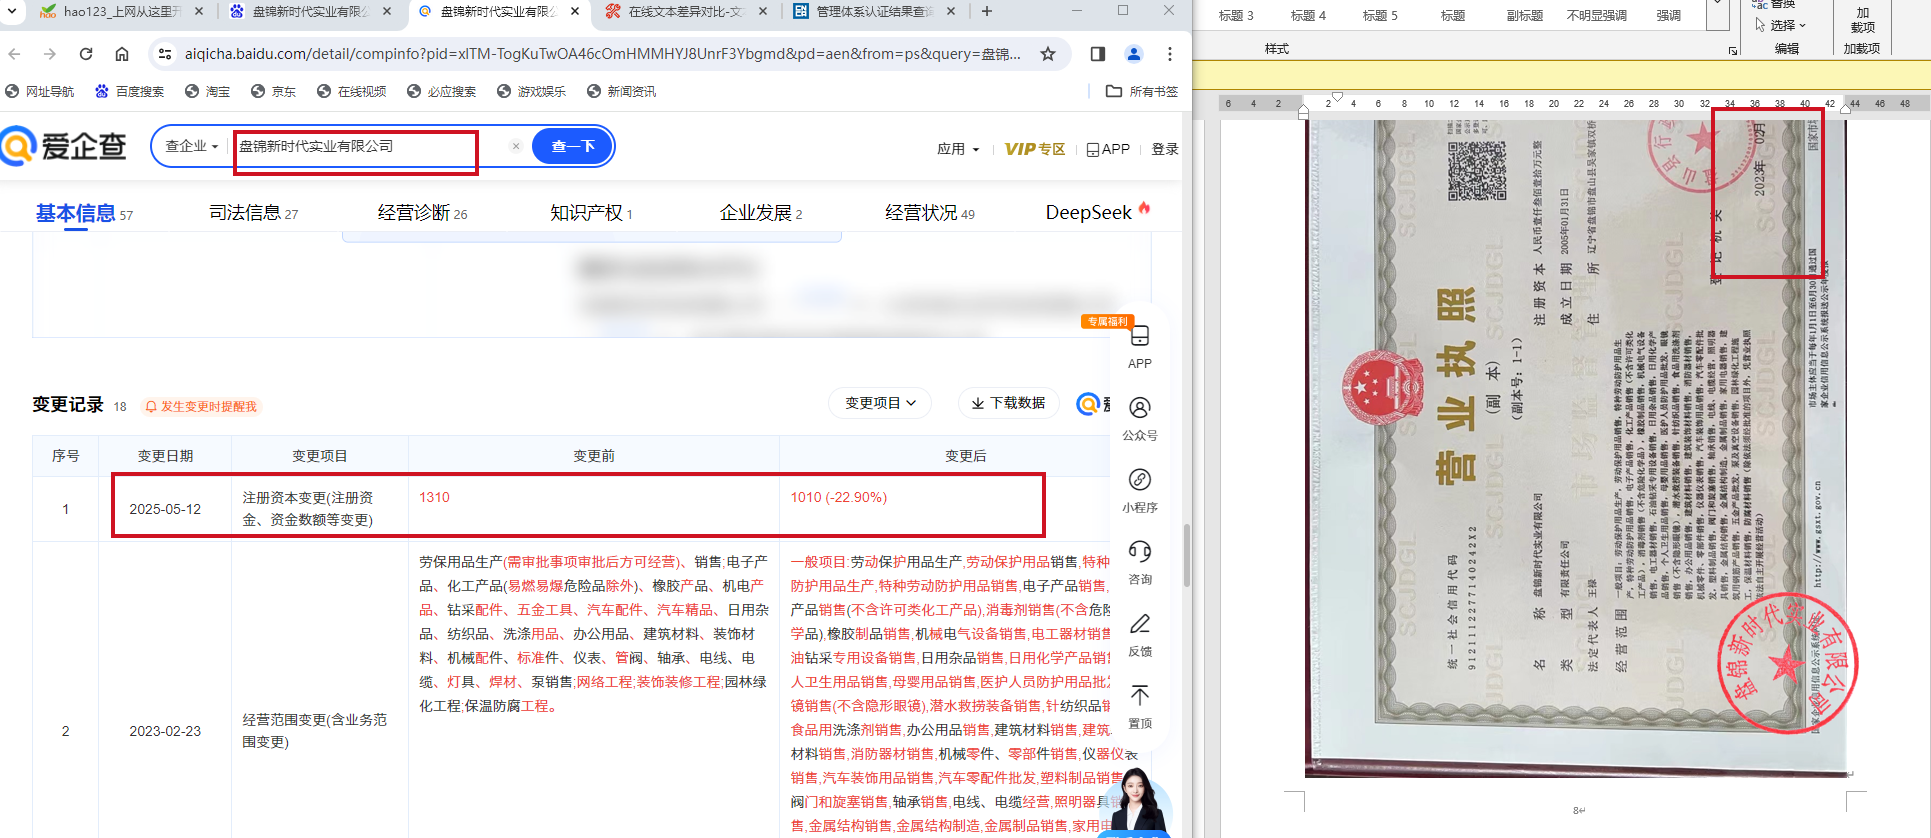Apply the 副标题 style in Word
The image size is (1931, 838).
coord(1524,16)
